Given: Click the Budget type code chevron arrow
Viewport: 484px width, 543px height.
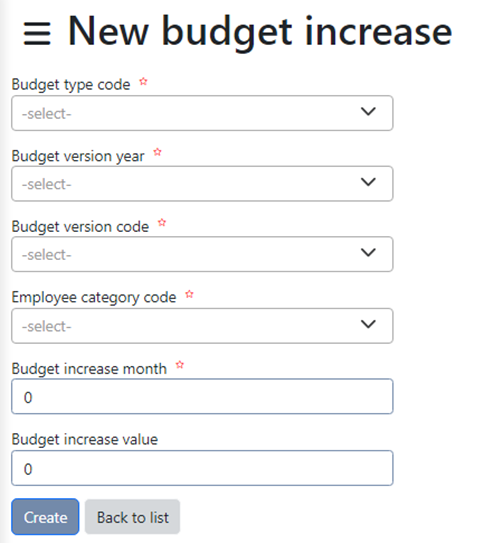Looking at the screenshot, I should click(x=368, y=112).
